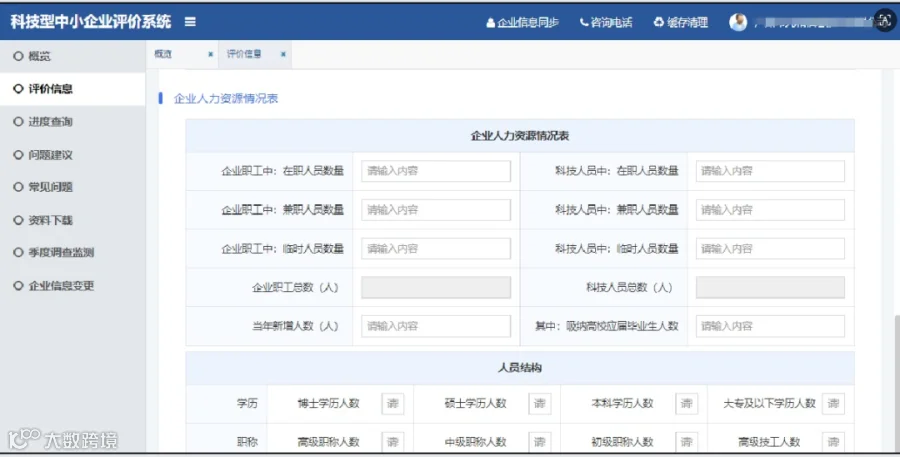Click the circle icon beside 企业信息变更

tap(18, 285)
